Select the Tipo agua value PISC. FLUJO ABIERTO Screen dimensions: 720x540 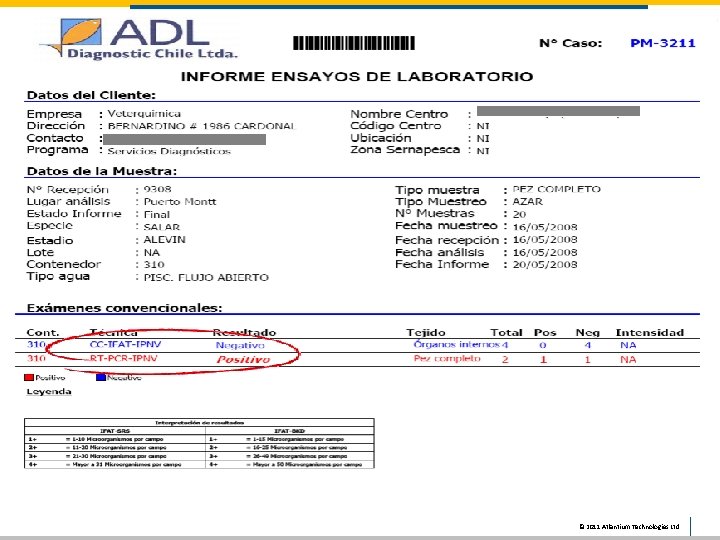[x=206, y=277]
